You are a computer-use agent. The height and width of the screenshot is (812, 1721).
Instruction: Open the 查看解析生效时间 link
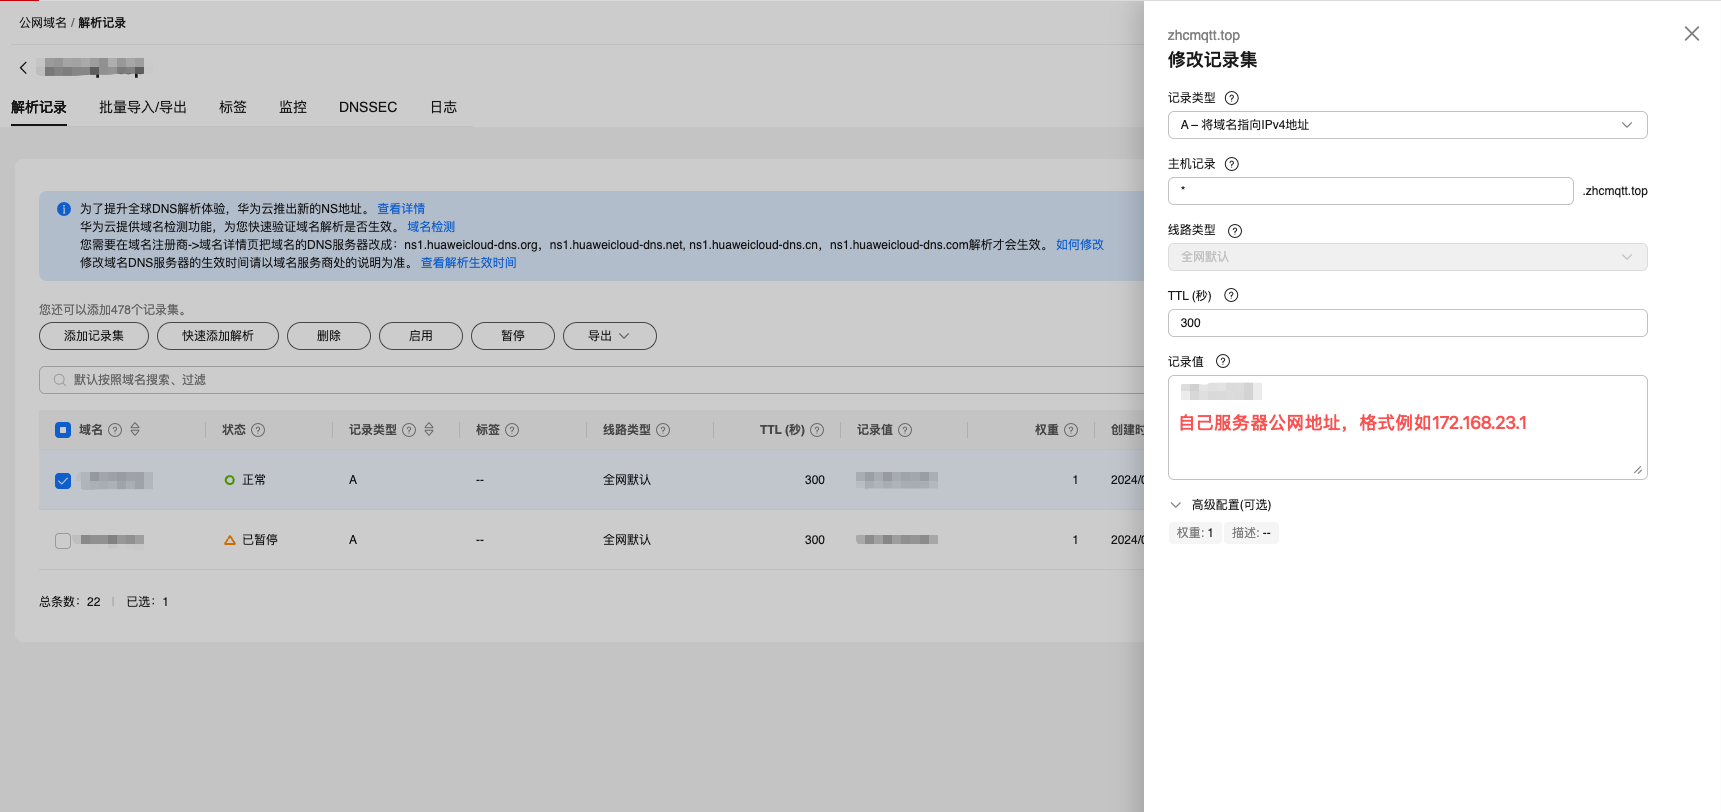(469, 263)
